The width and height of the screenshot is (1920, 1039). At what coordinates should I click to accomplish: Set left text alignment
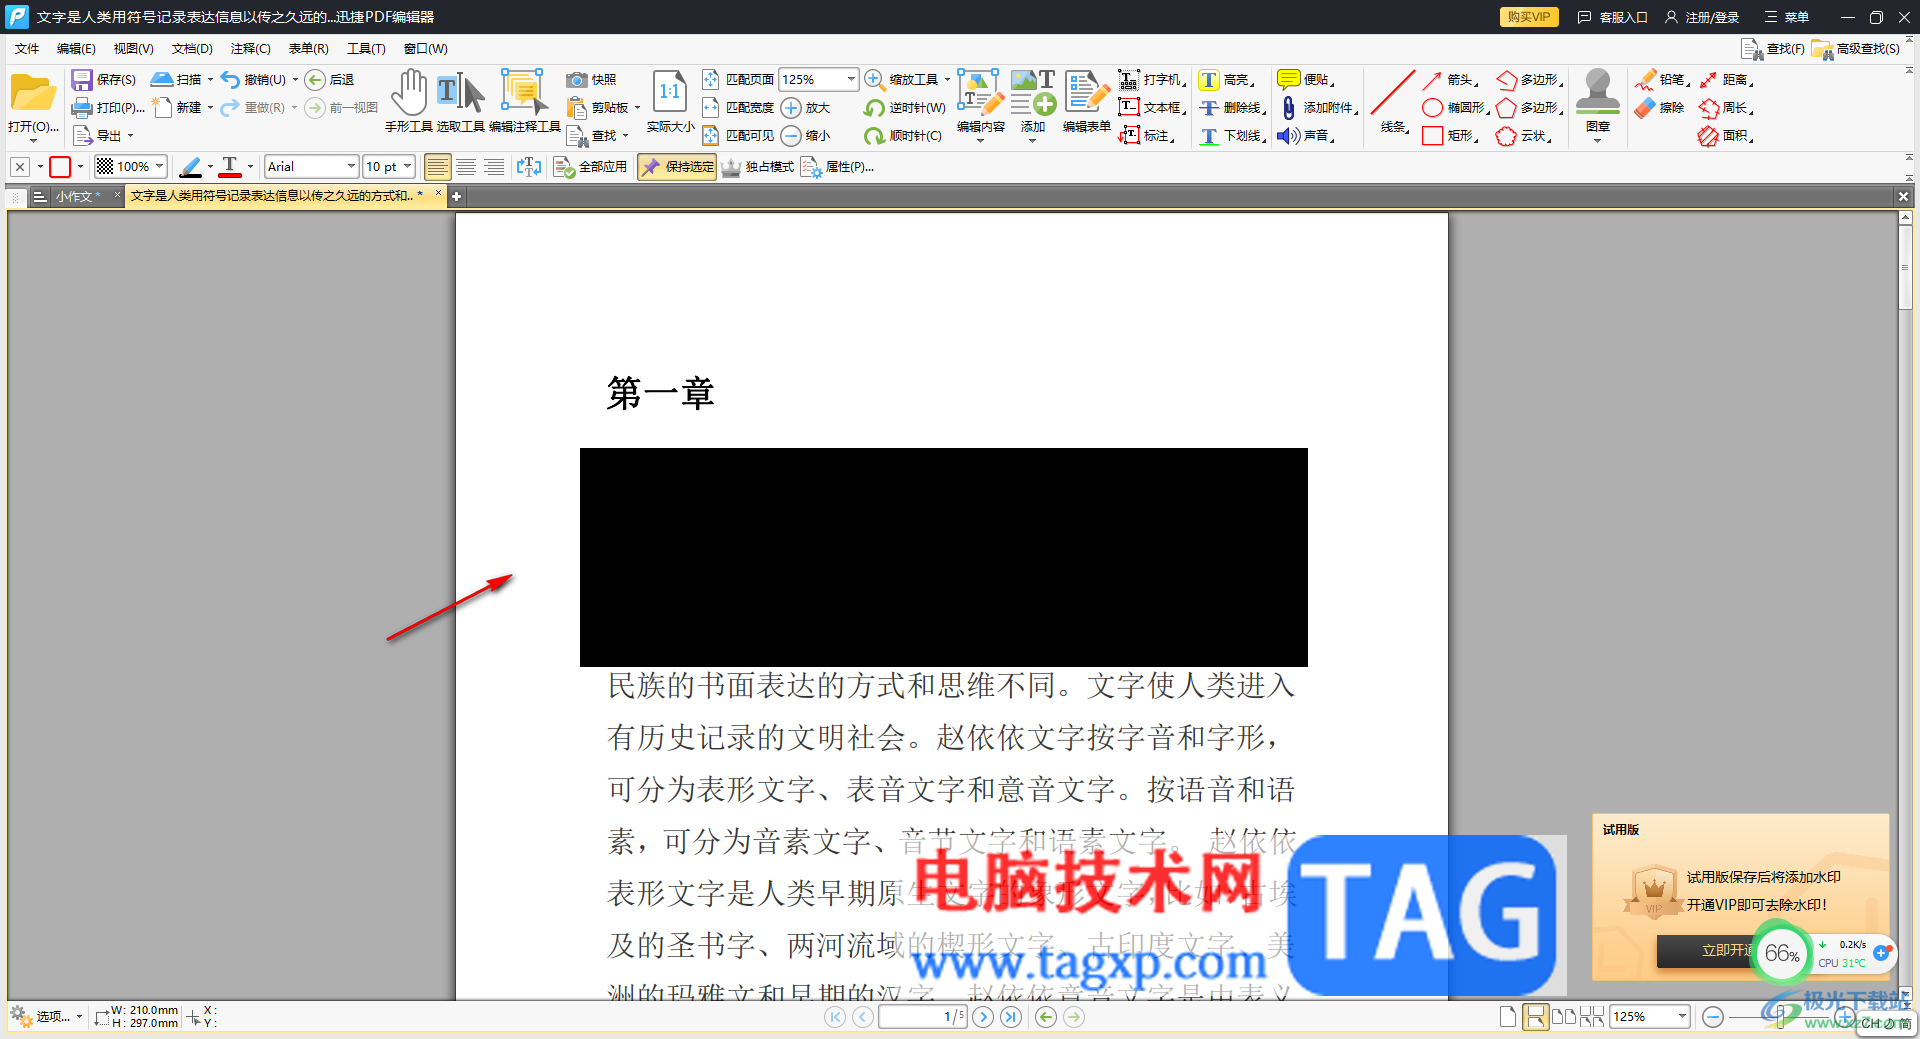coord(437,167)
